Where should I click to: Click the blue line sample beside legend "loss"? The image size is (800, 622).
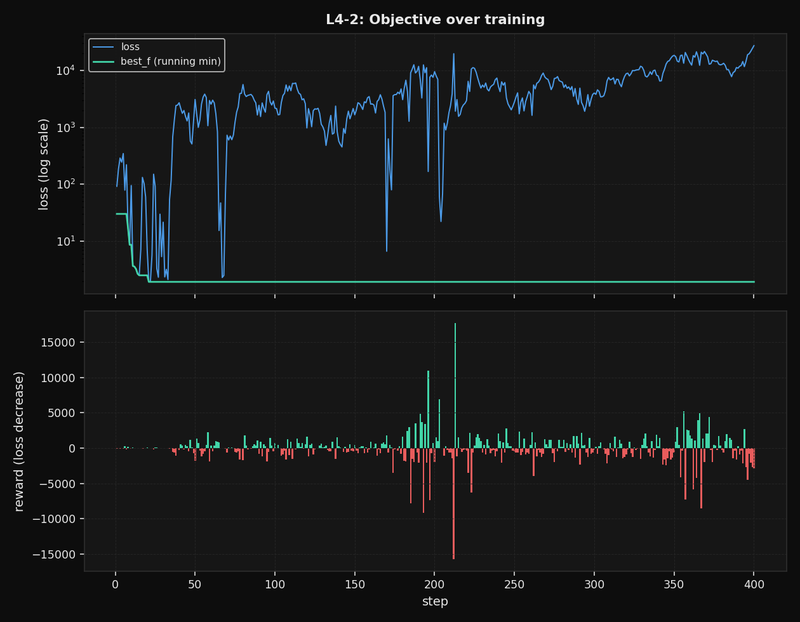[103, 47]
